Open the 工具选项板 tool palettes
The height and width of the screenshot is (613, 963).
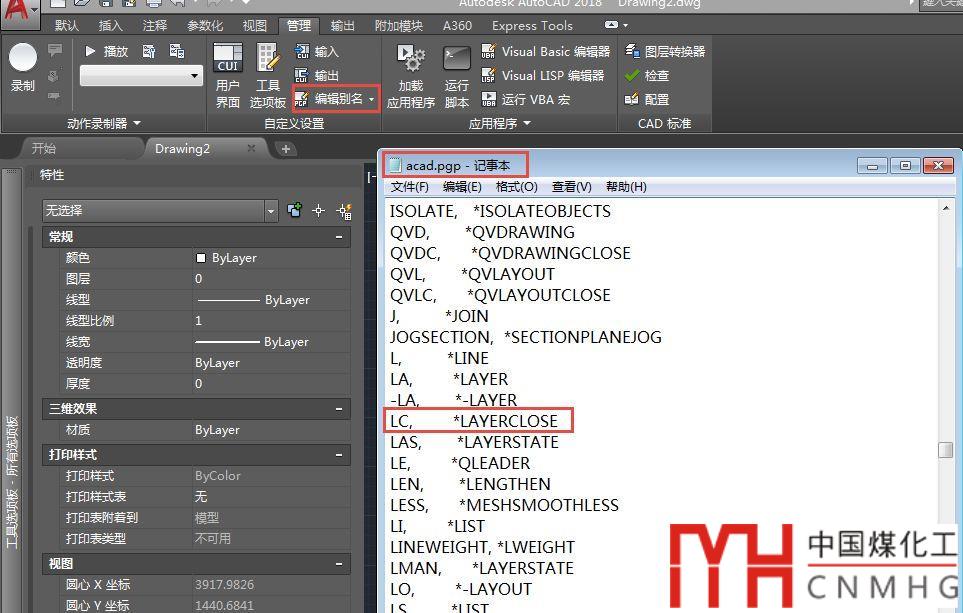268,74
